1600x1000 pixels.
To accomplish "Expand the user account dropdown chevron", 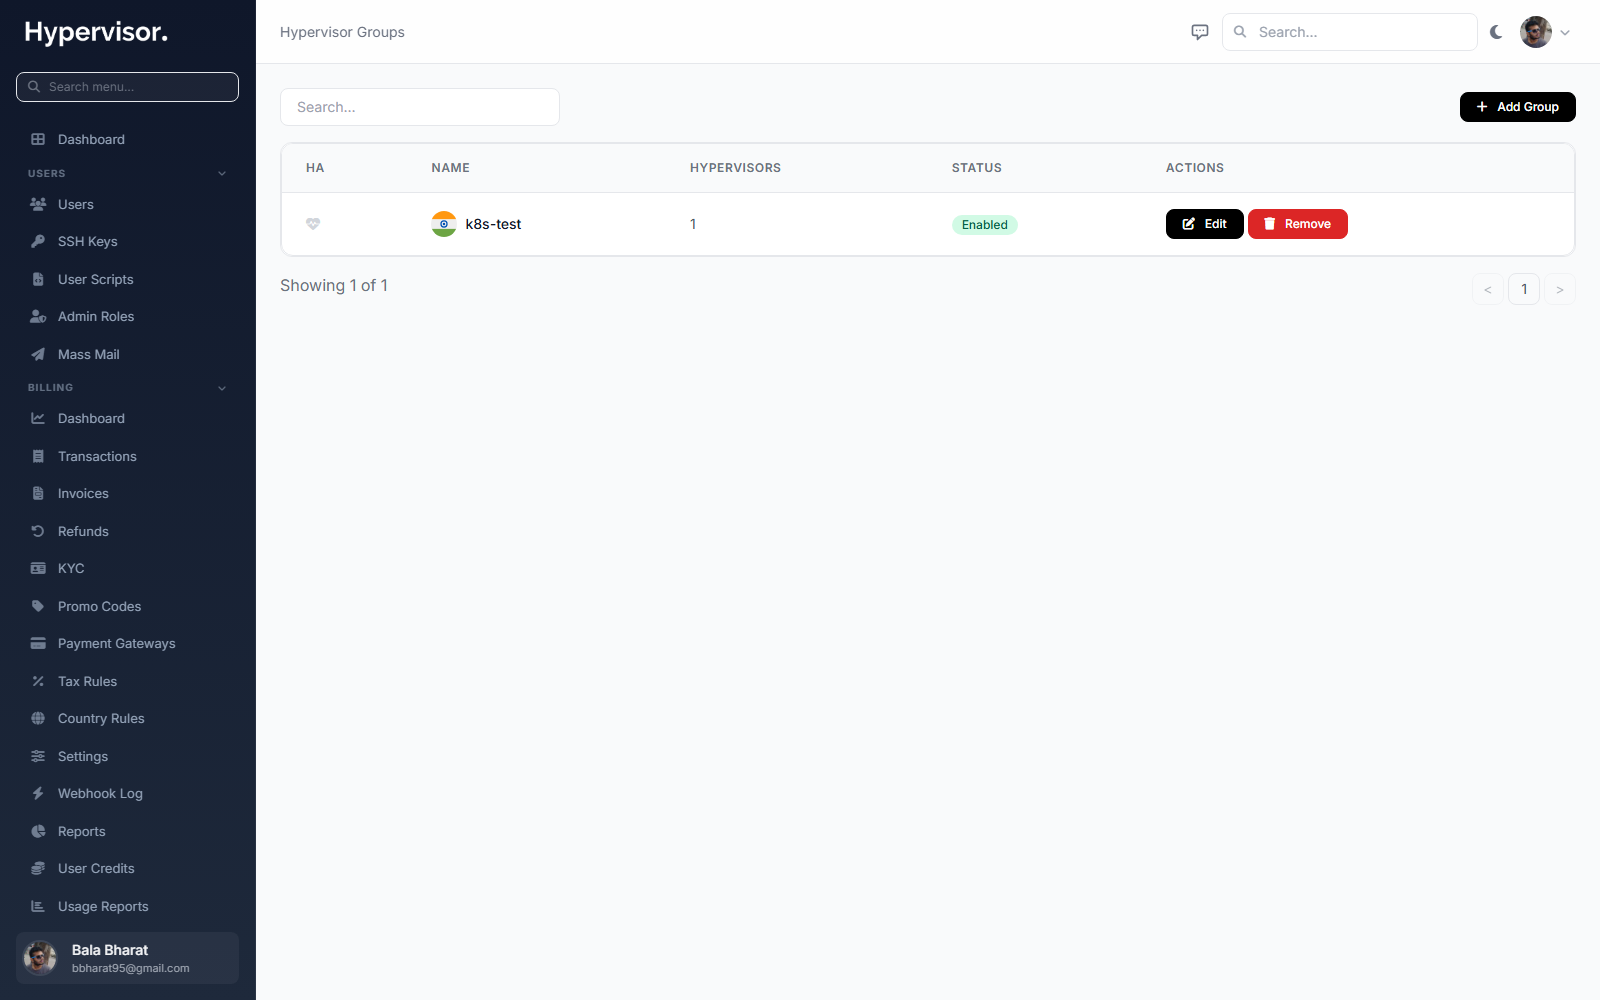I will (1565, 33).
